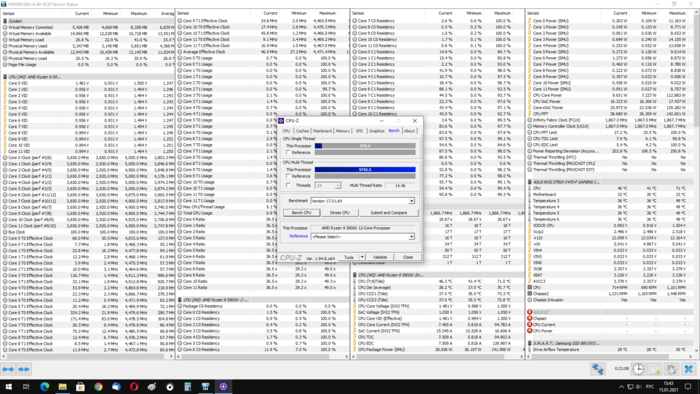Click the Validate button
This screenshot has width=700, height=394.
point(380,257)
